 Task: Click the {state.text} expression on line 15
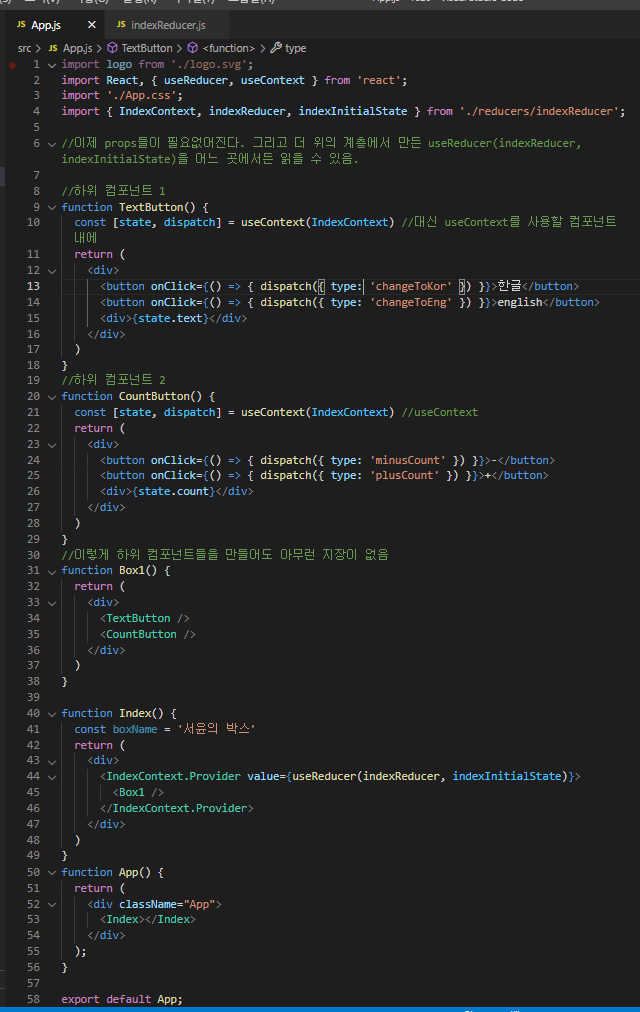pos(171,318)
